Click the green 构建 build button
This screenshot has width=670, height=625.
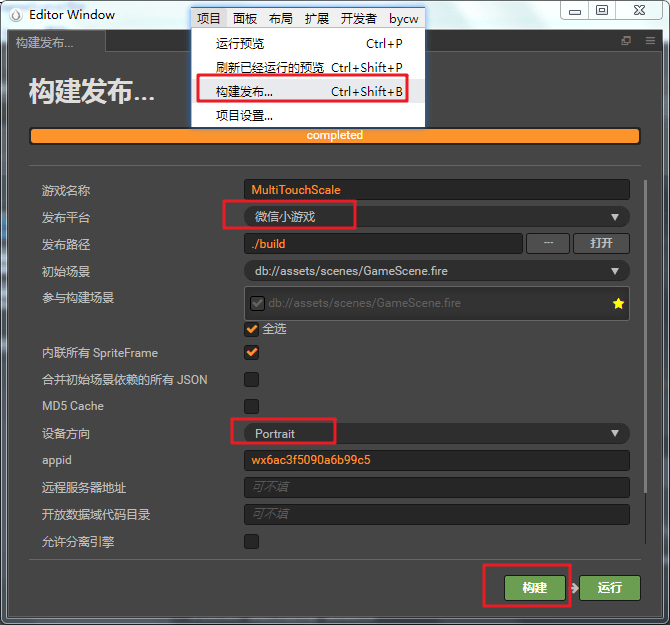pos(535,587)
